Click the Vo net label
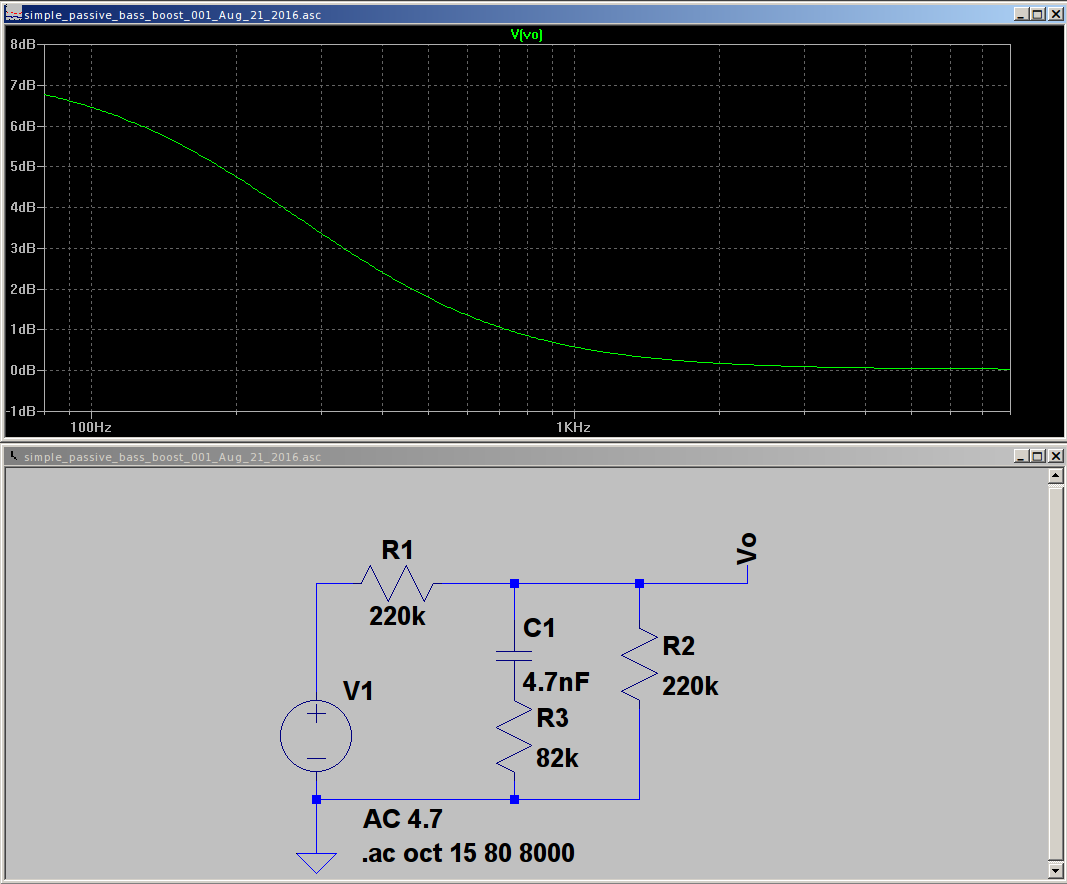 (x=746, y=549)
